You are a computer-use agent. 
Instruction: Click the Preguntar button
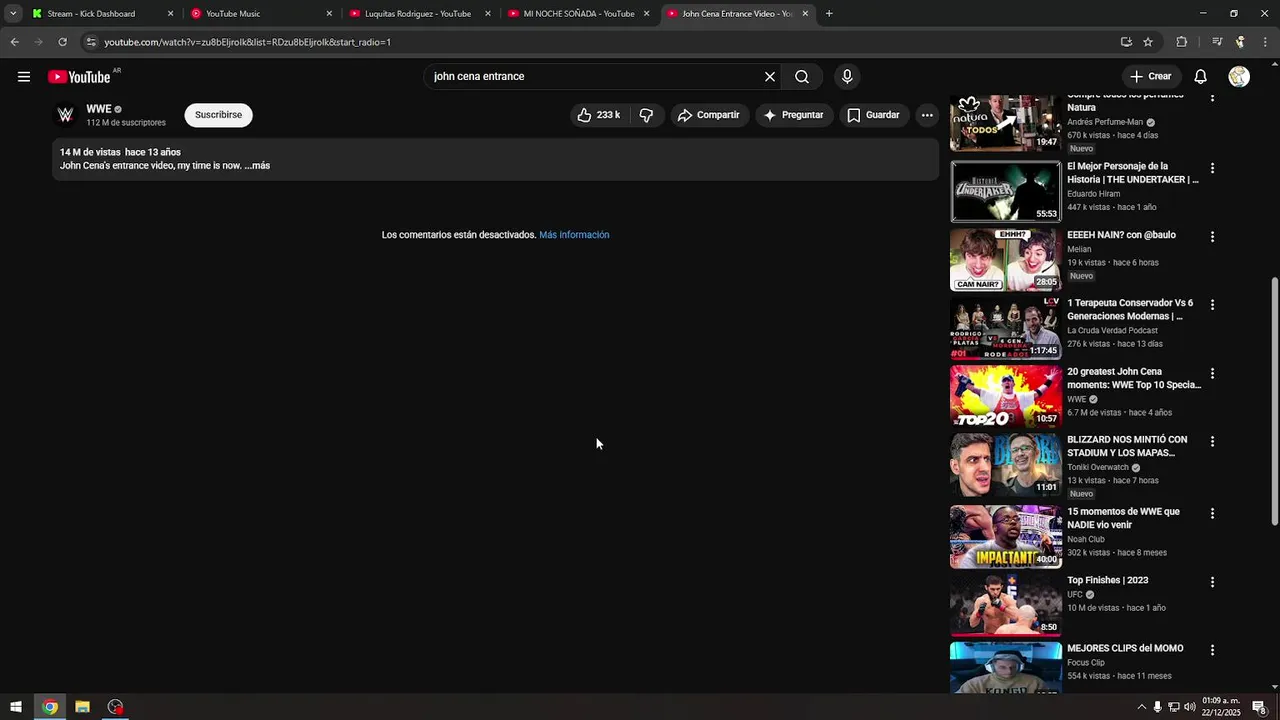[x=793, y=115]
